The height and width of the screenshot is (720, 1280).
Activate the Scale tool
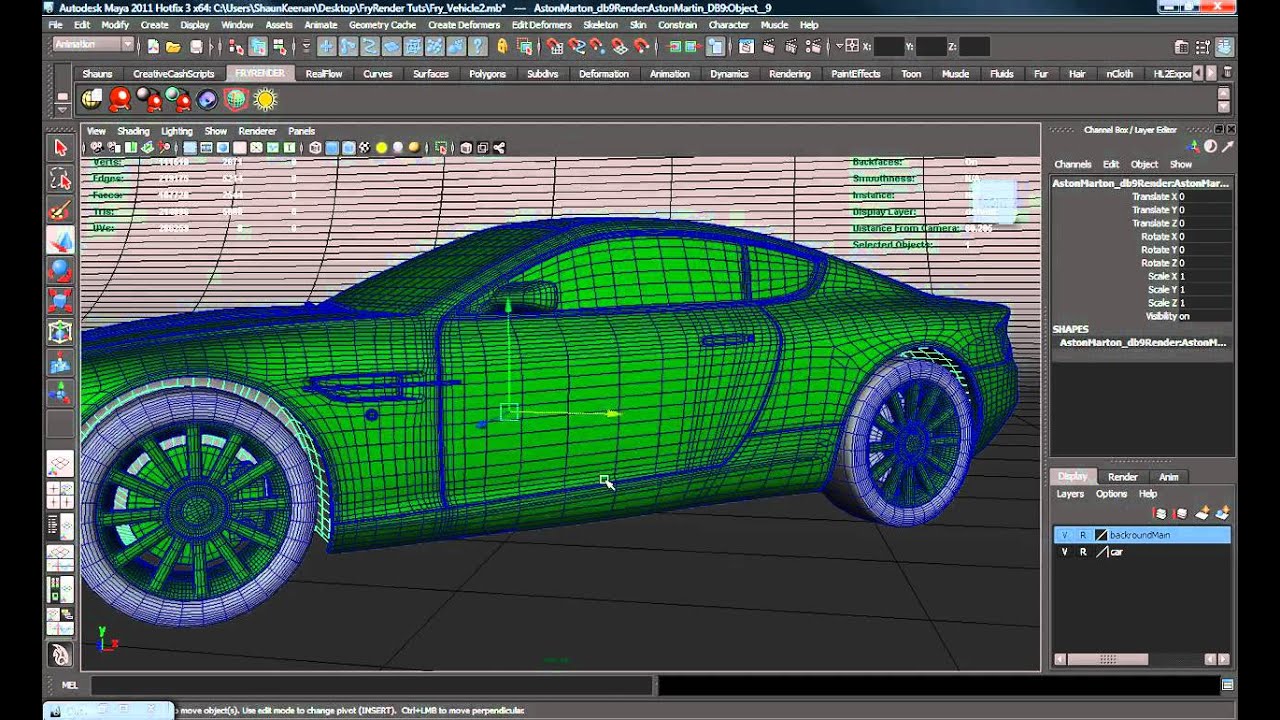click(60, 302)
